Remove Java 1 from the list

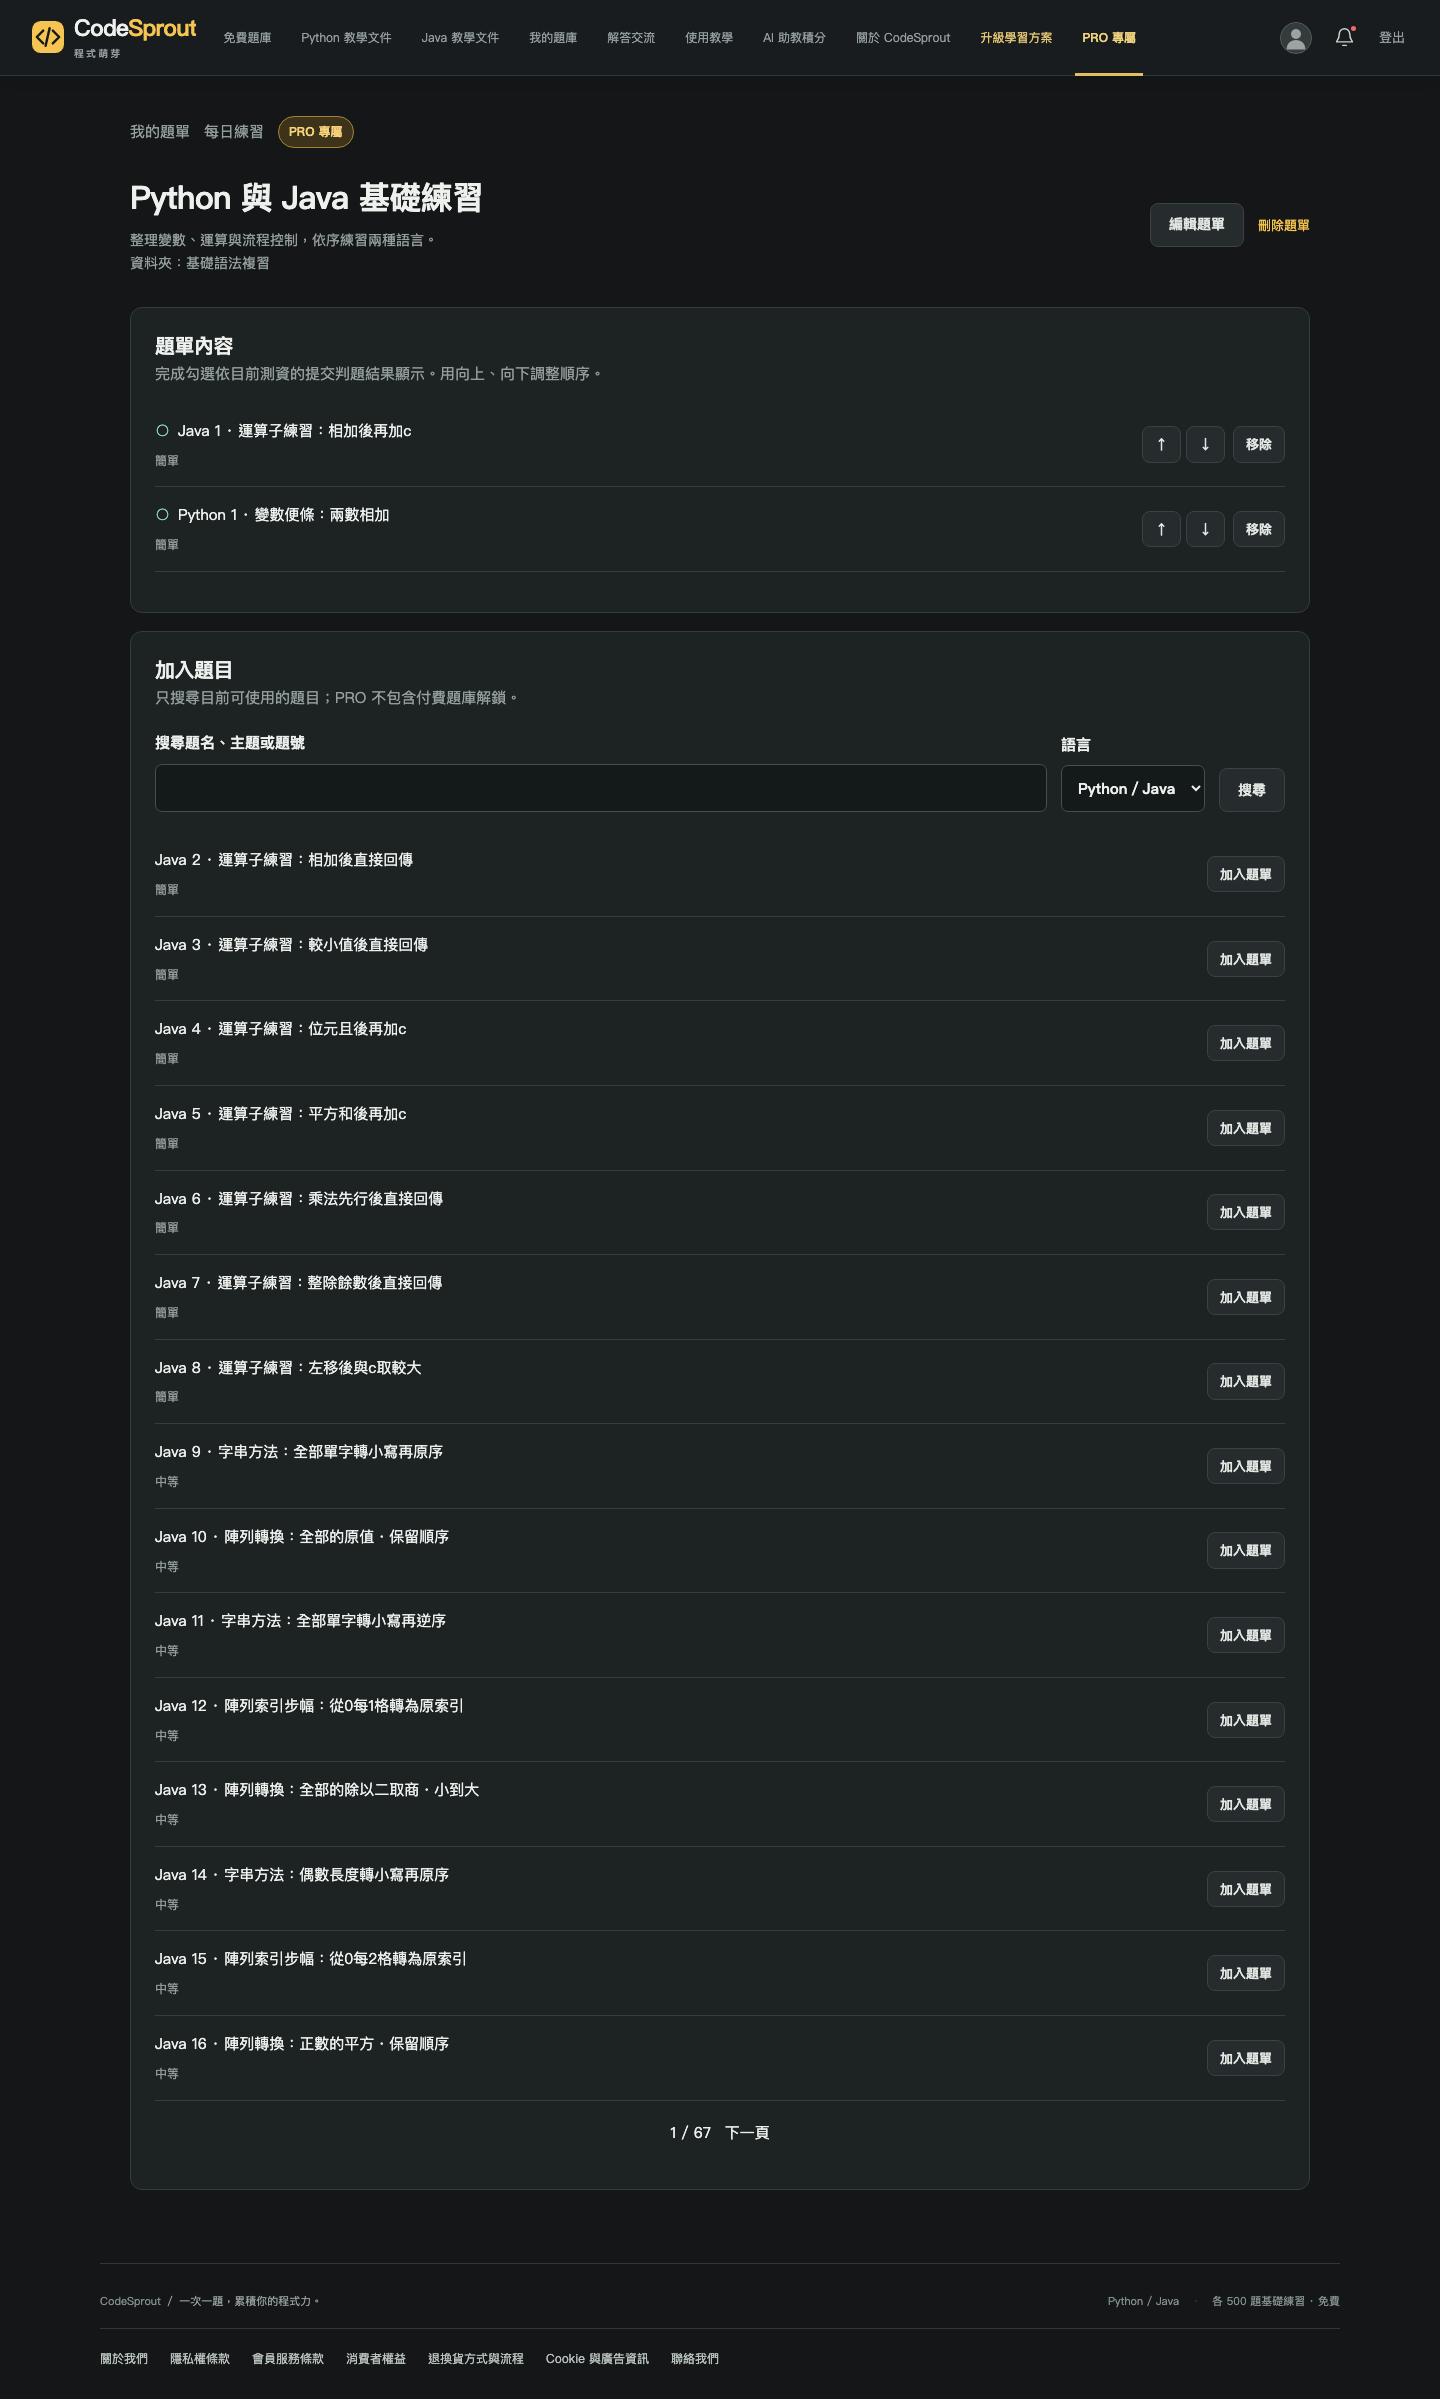point(1259,445)
